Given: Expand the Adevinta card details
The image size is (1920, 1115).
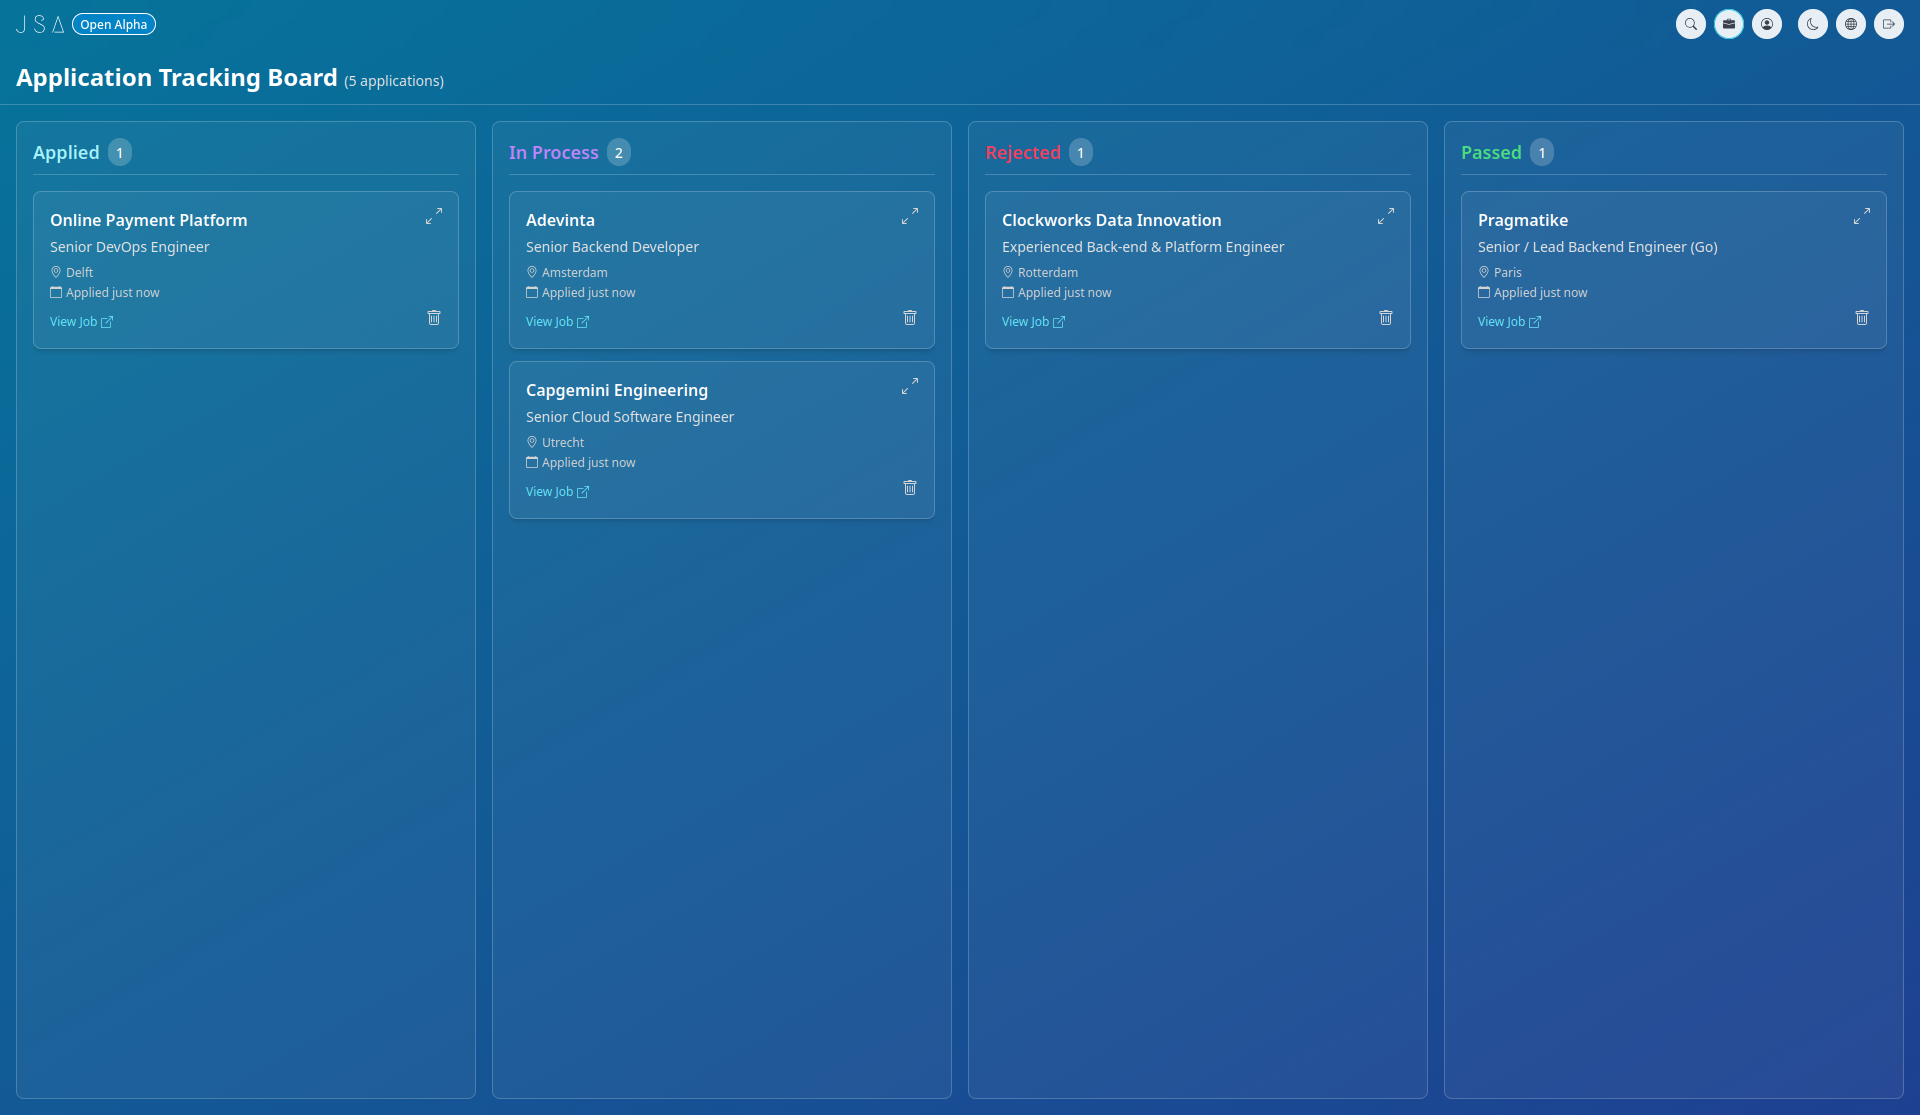Looking at the screenshot, I should [911, 215].
